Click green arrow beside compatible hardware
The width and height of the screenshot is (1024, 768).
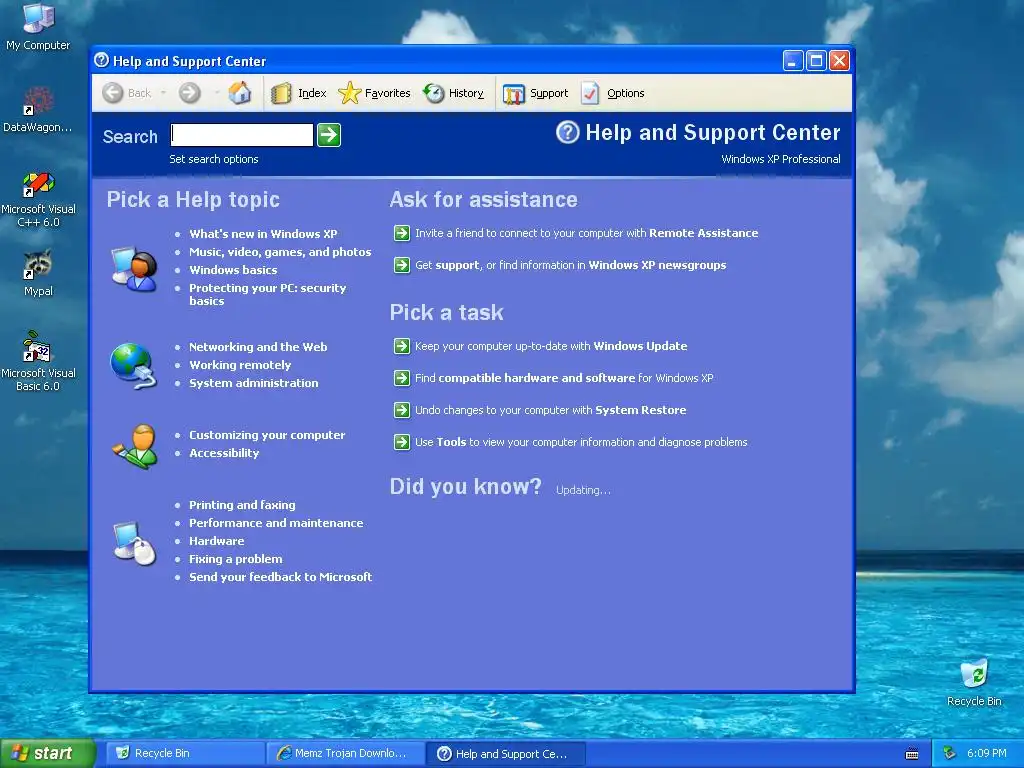click(402, 378)
